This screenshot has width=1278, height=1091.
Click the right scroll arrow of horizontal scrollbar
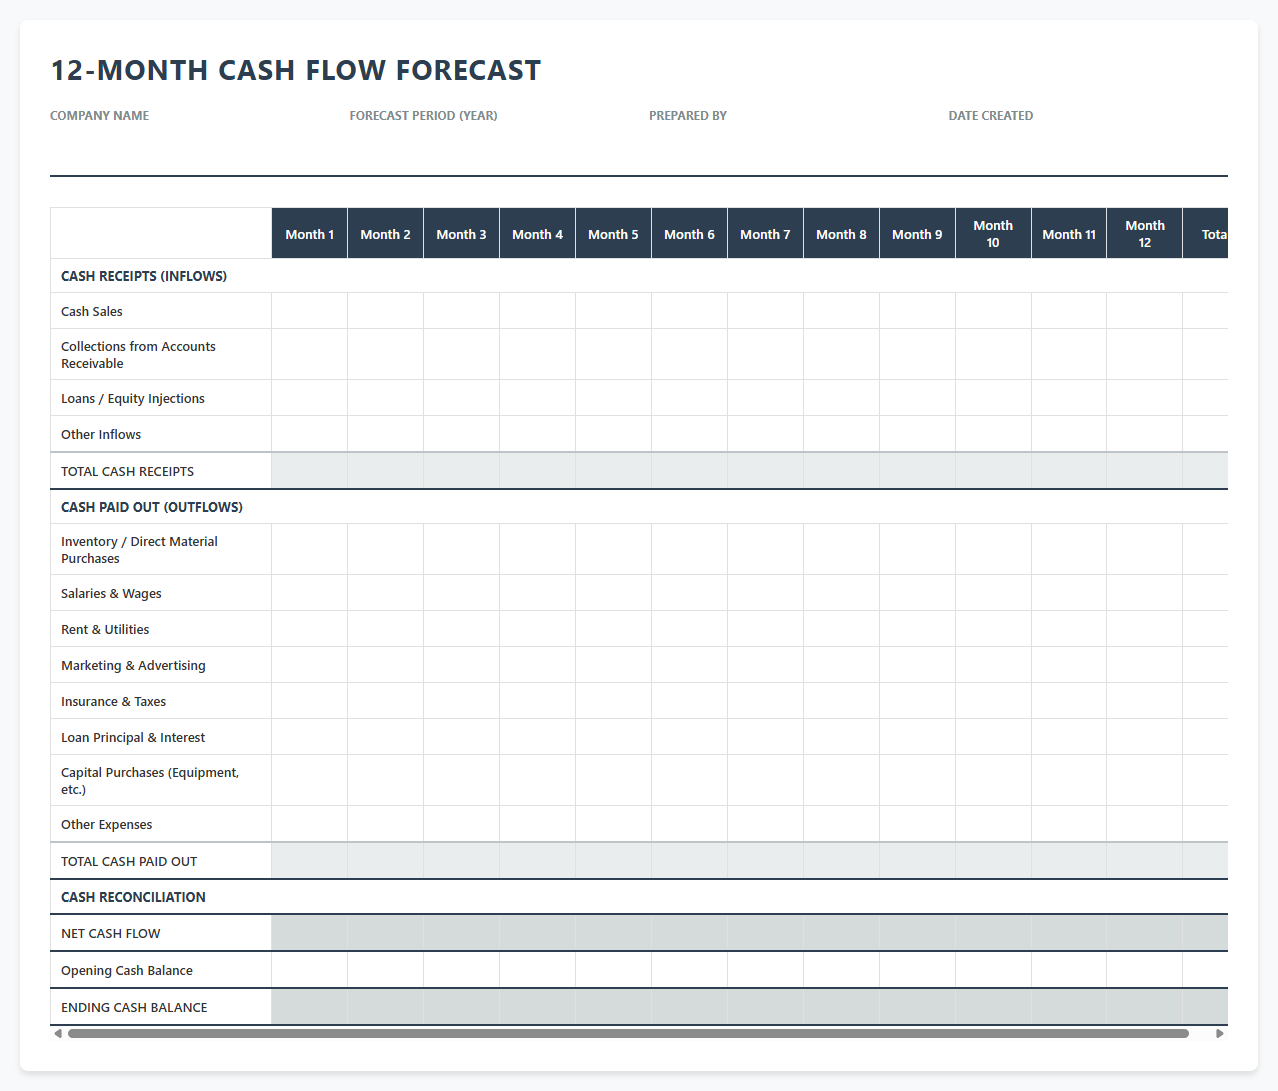[x=1219, y=1033]
